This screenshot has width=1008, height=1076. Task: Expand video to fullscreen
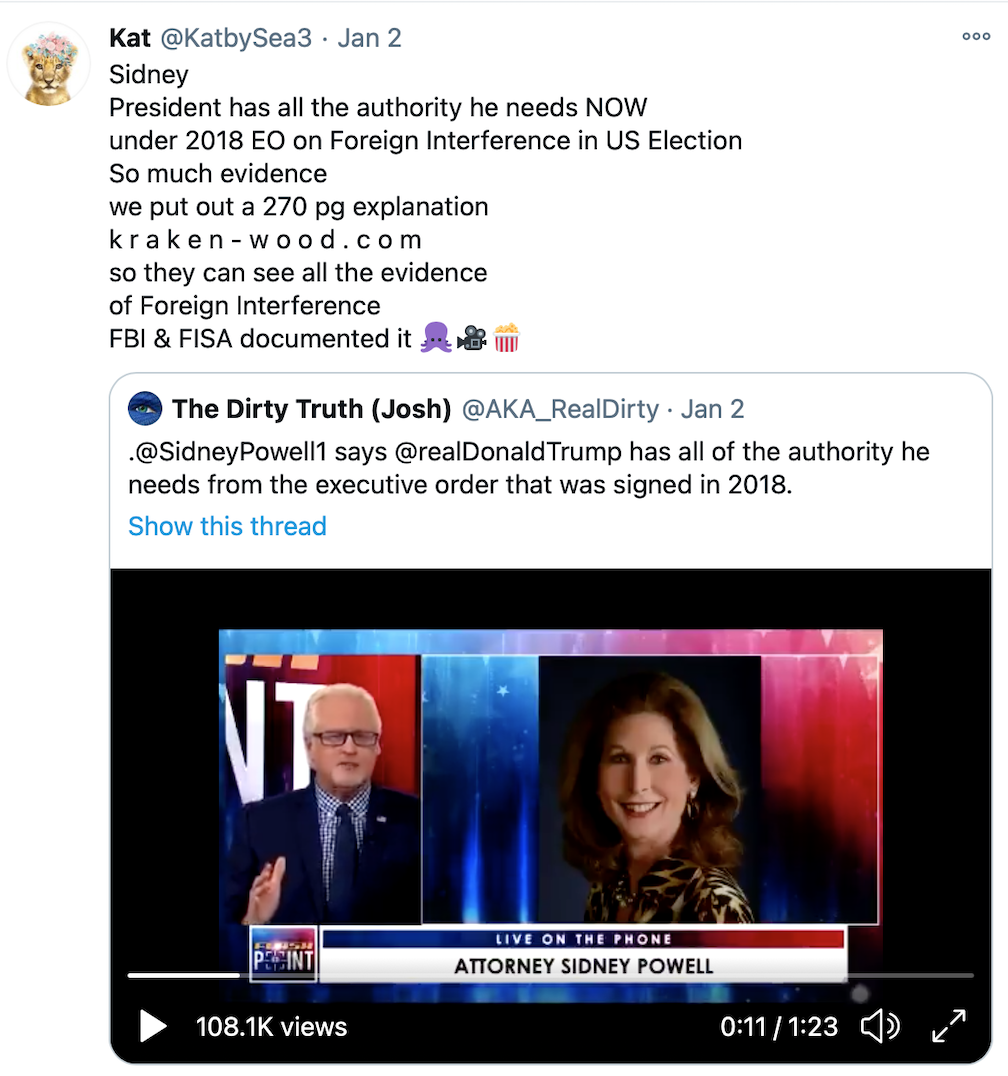pos(949,1027)
